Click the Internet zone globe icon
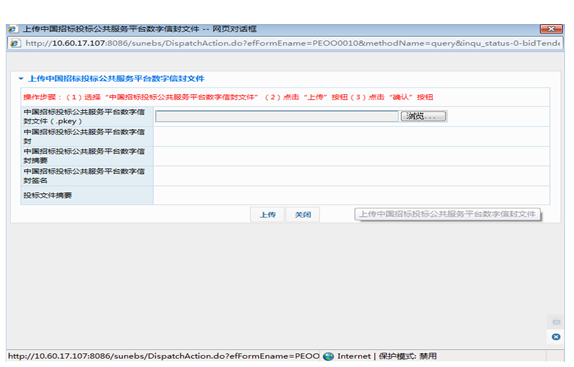 (x=328, y=356)
